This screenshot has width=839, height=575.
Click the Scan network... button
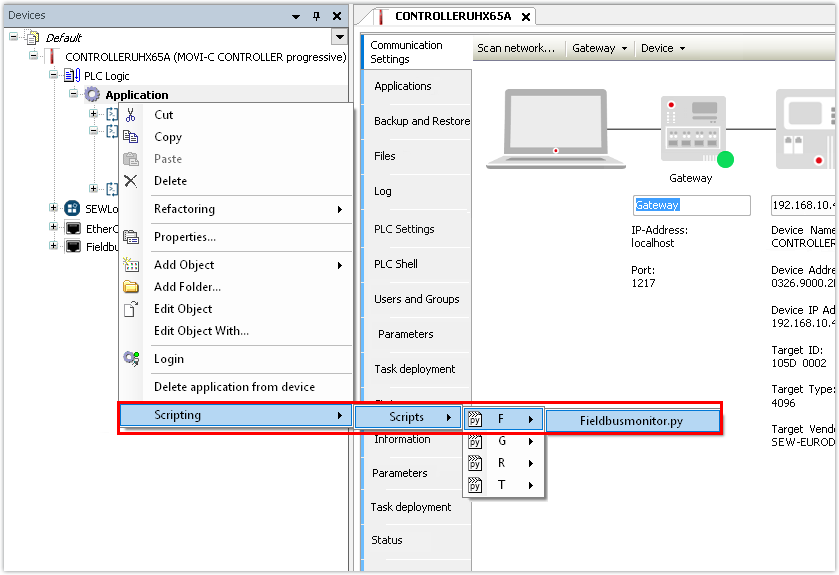515,48
